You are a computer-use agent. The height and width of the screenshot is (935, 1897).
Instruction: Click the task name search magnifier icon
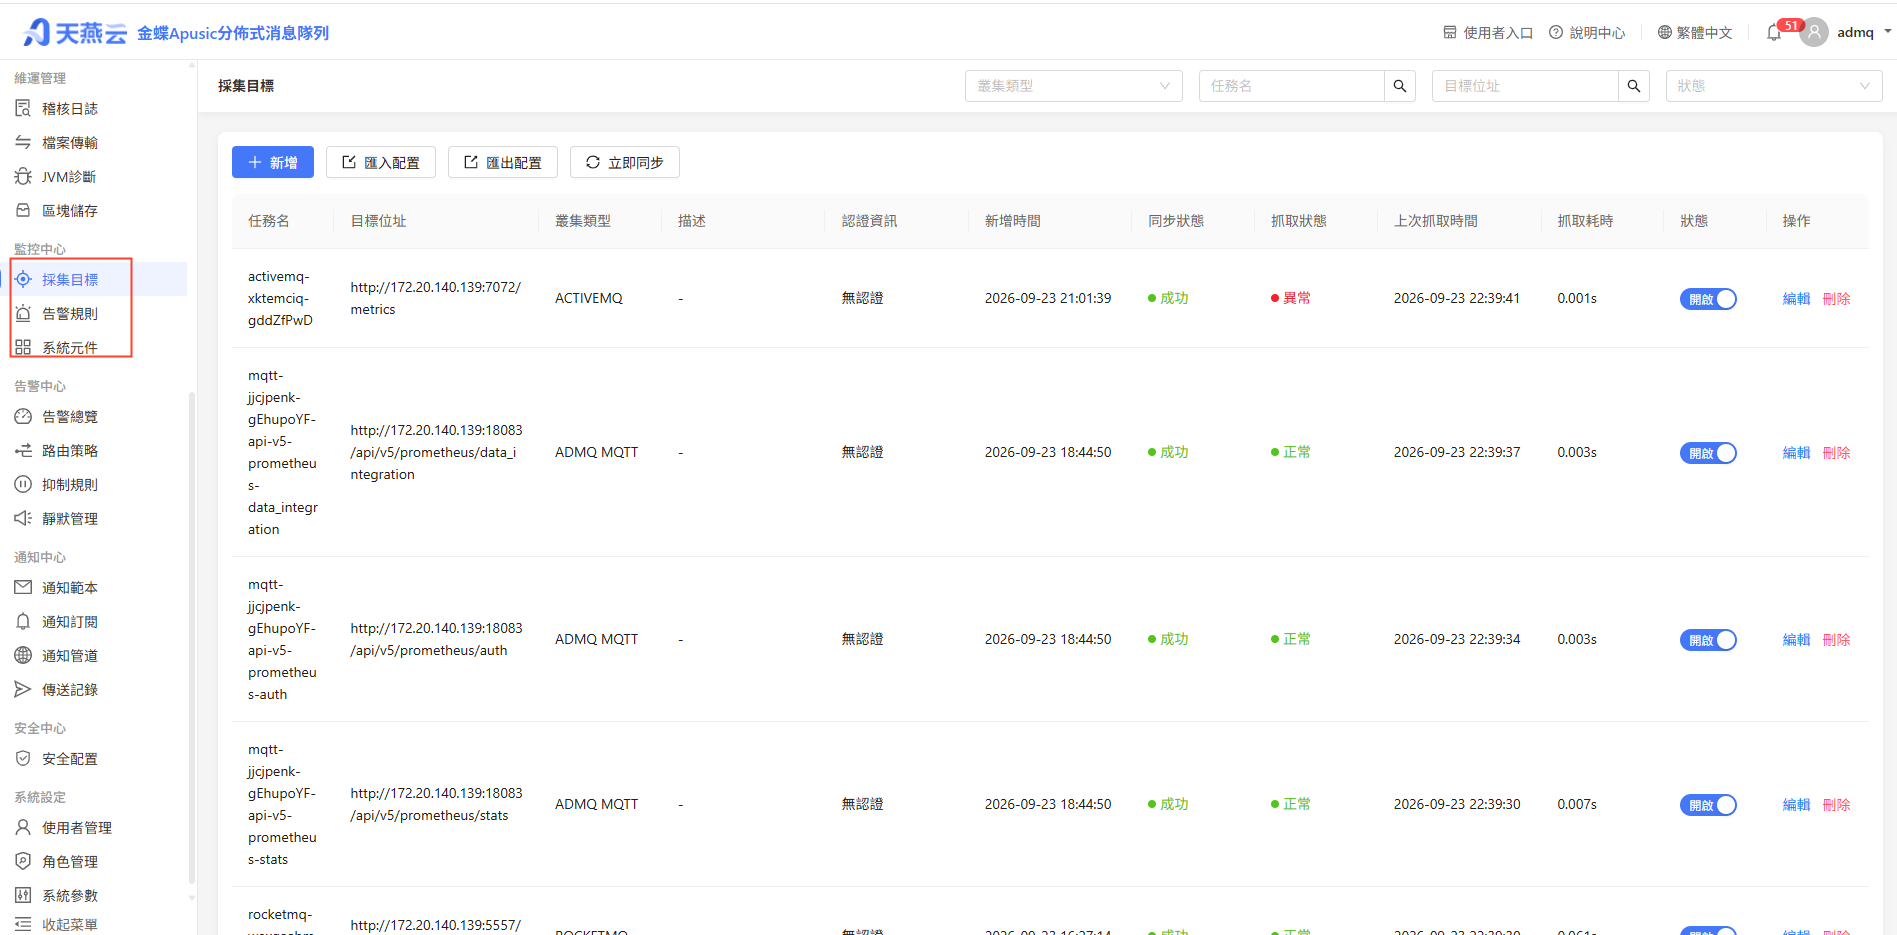(x=1400, y=86)
